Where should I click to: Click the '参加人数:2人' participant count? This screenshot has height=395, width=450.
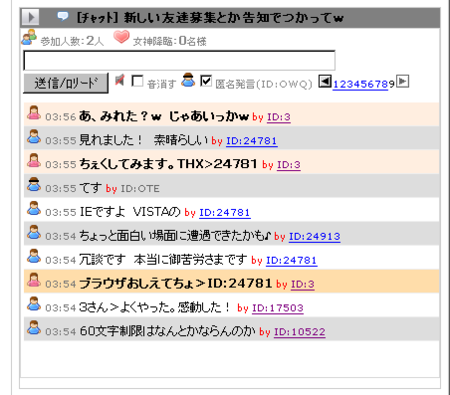click(x=72, y=41)
